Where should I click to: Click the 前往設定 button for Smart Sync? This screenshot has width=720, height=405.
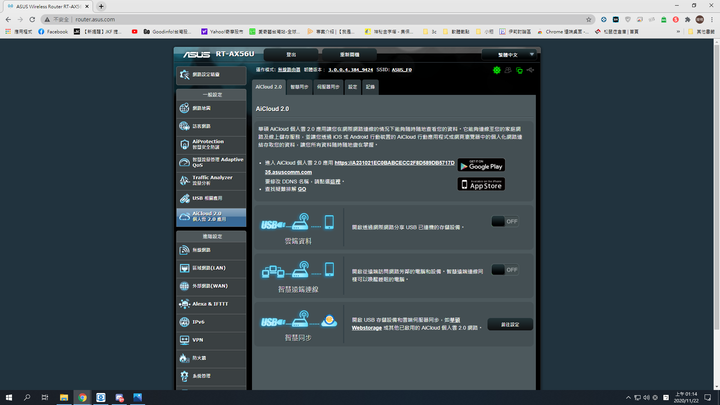(510, 324)
